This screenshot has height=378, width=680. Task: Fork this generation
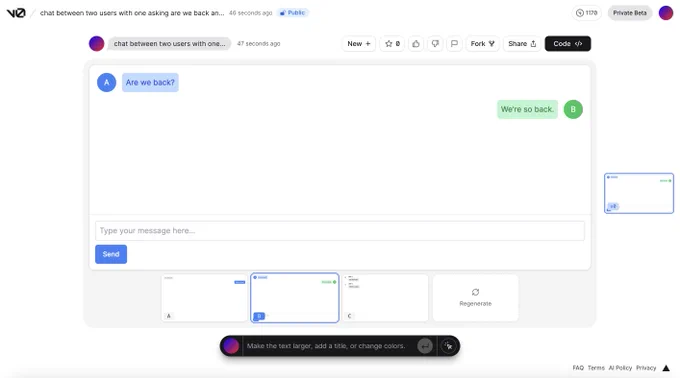(483, 43)
